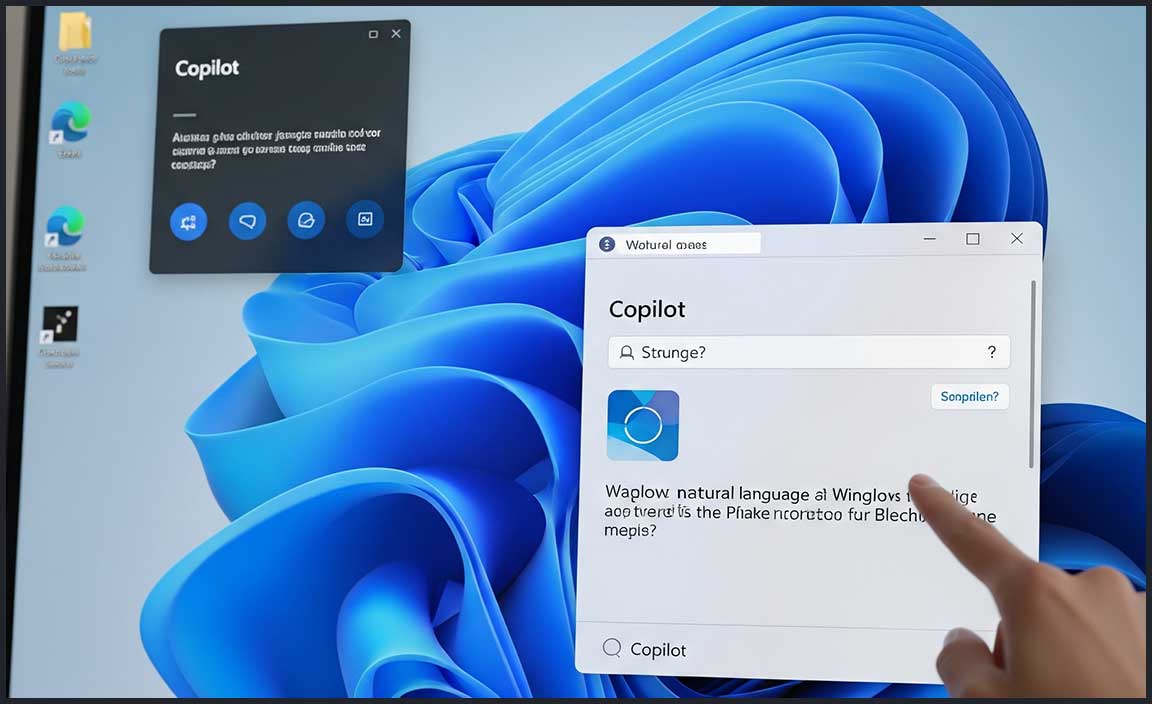Click the question mark in the search field

[992, 352]
